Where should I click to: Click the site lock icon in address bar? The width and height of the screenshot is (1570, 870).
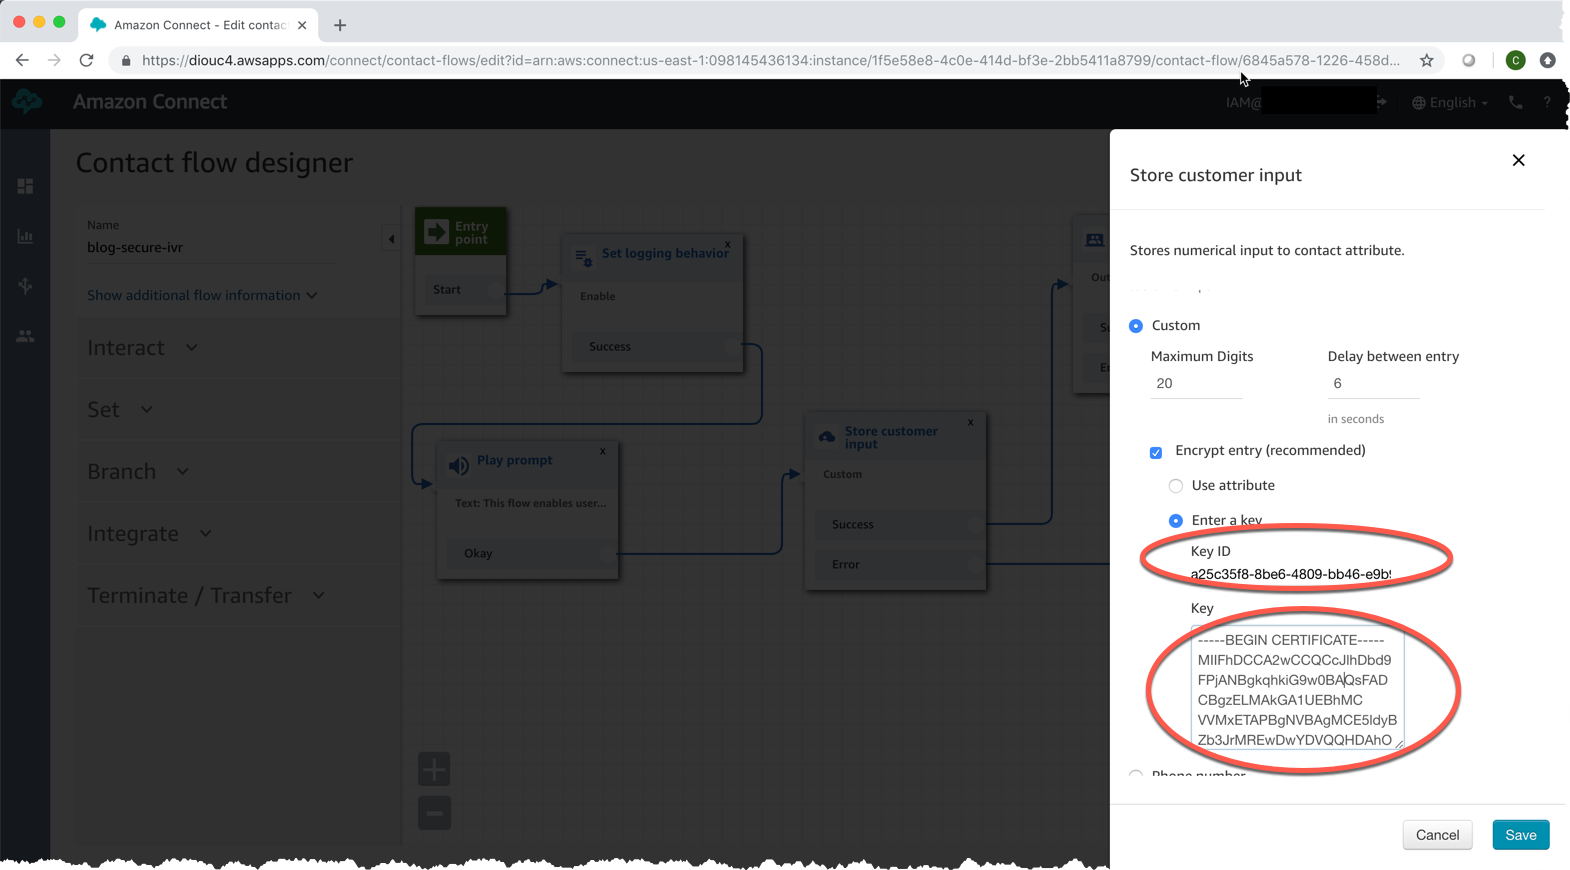point(126,61)
